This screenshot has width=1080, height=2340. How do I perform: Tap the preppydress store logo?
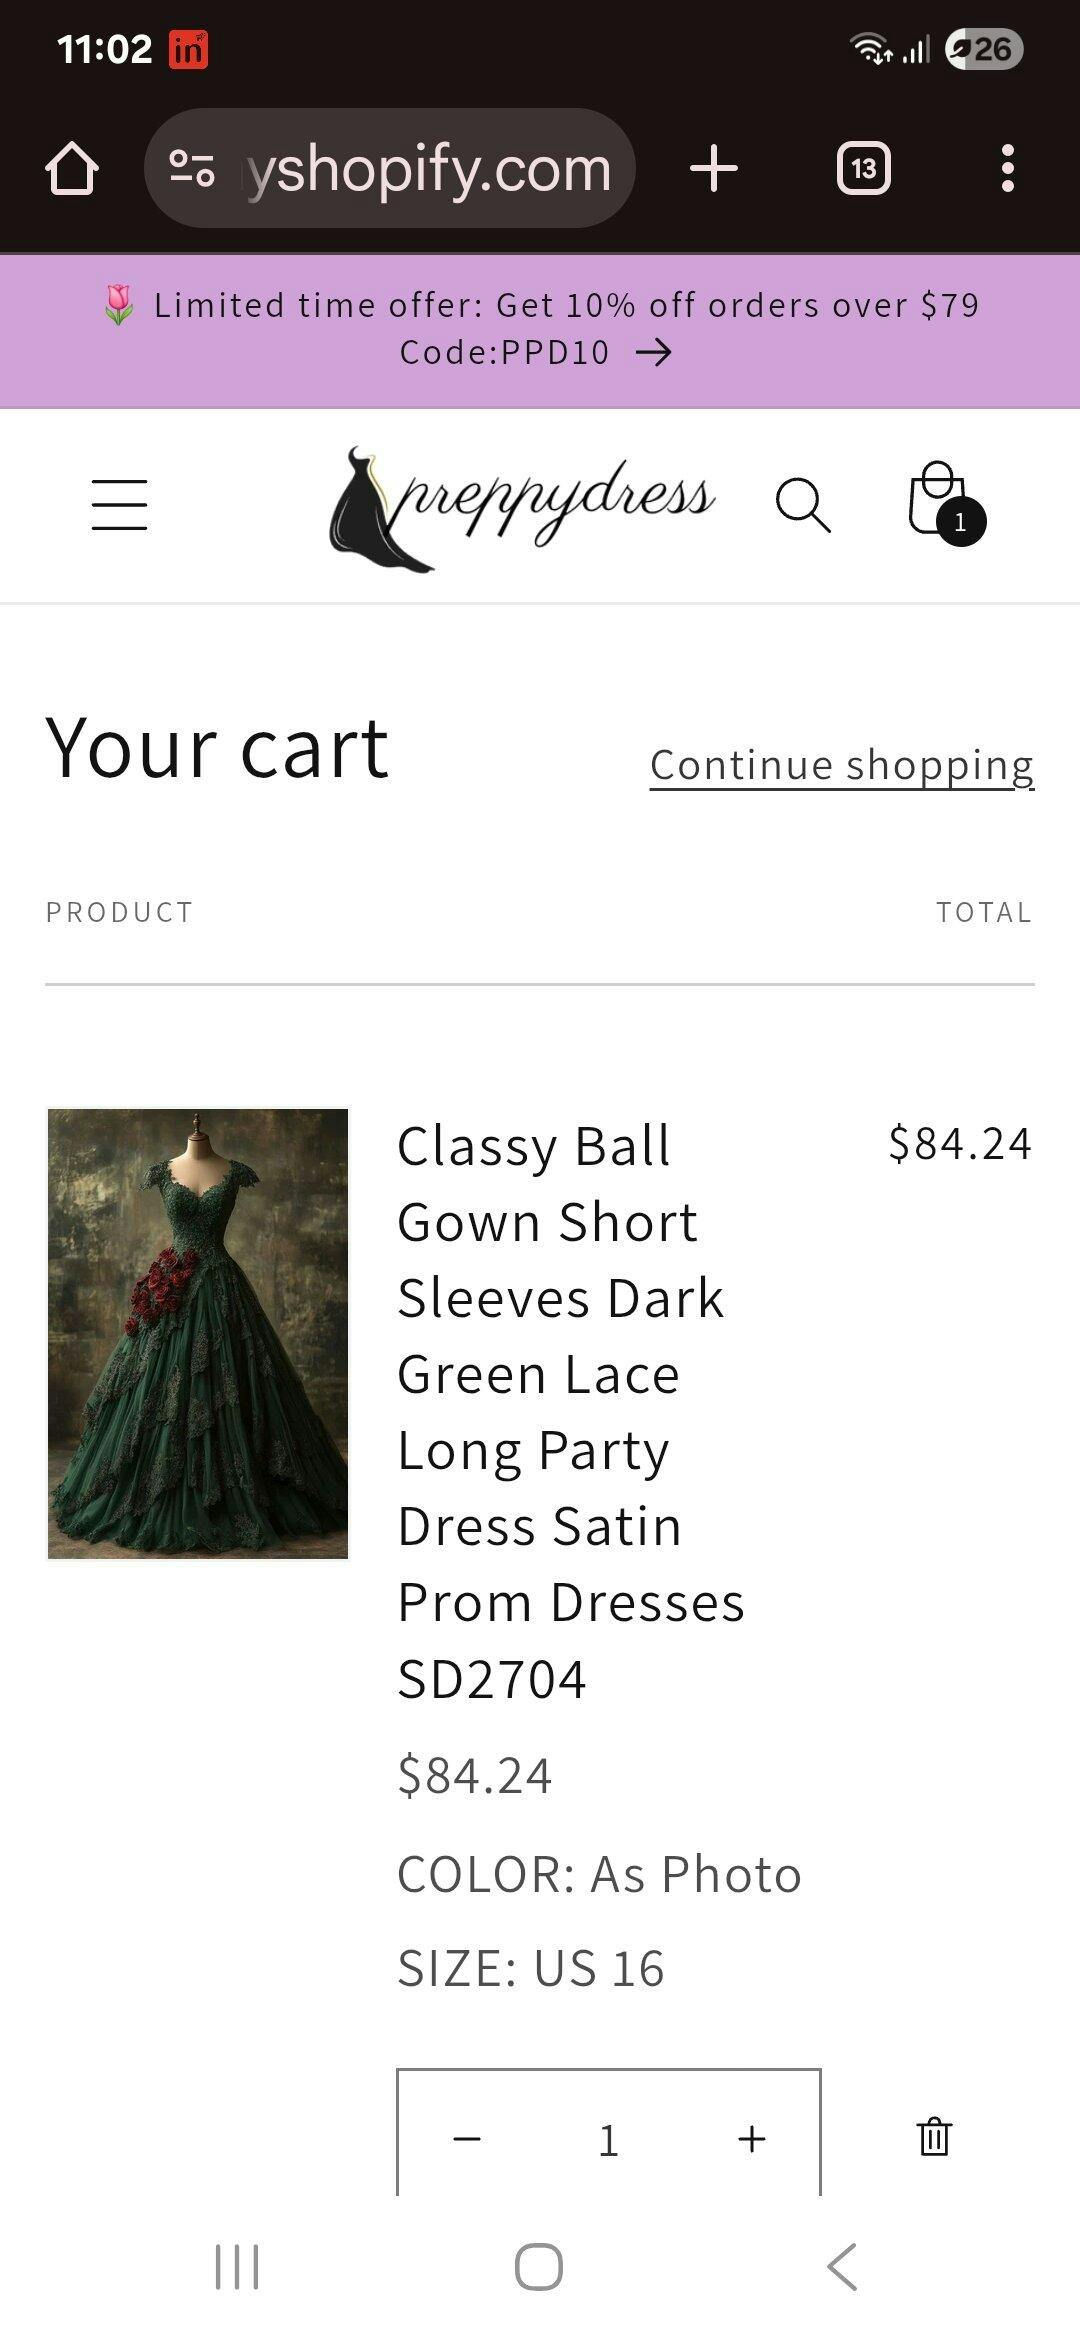(x=522, y=507)
